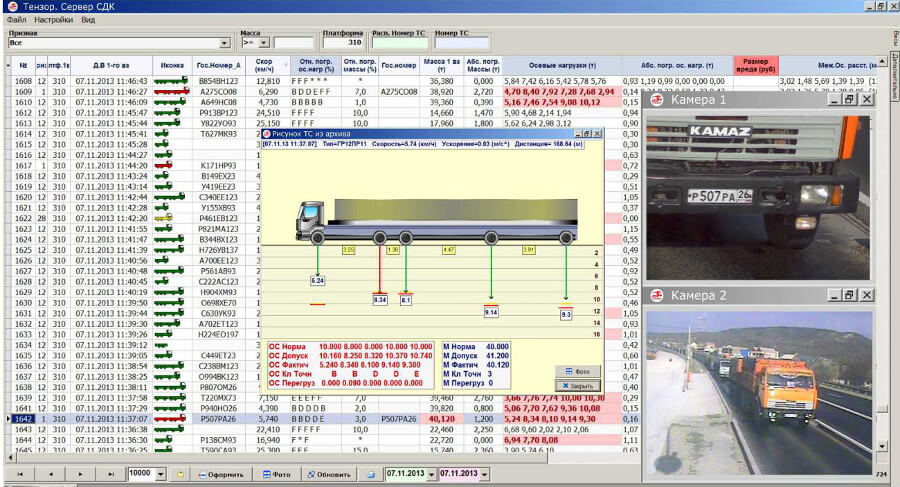Go to the previous record

click(50, 474)
